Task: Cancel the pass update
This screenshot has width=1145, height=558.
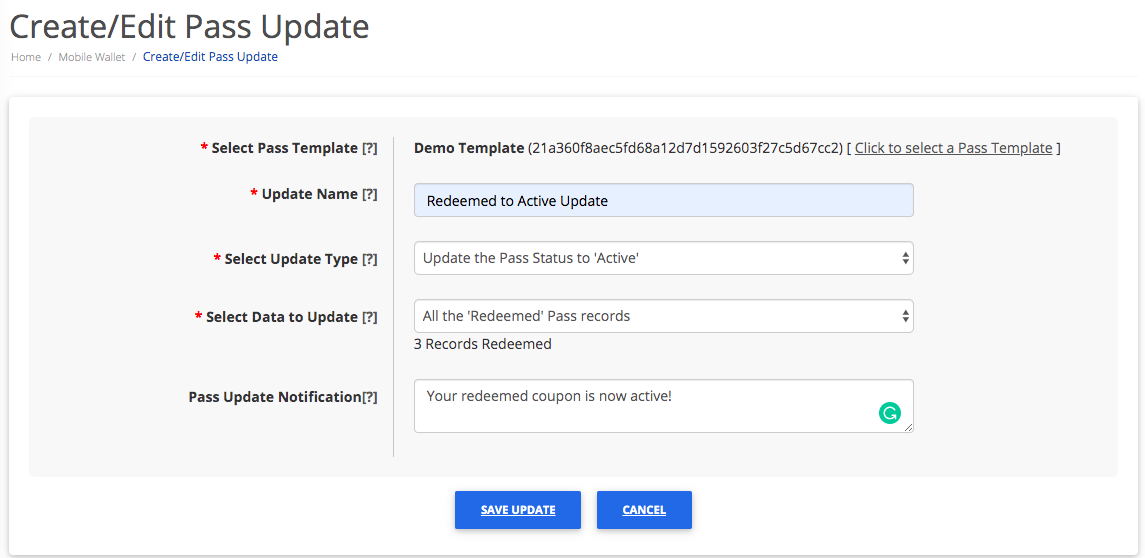Action: [x=644, y=510]
